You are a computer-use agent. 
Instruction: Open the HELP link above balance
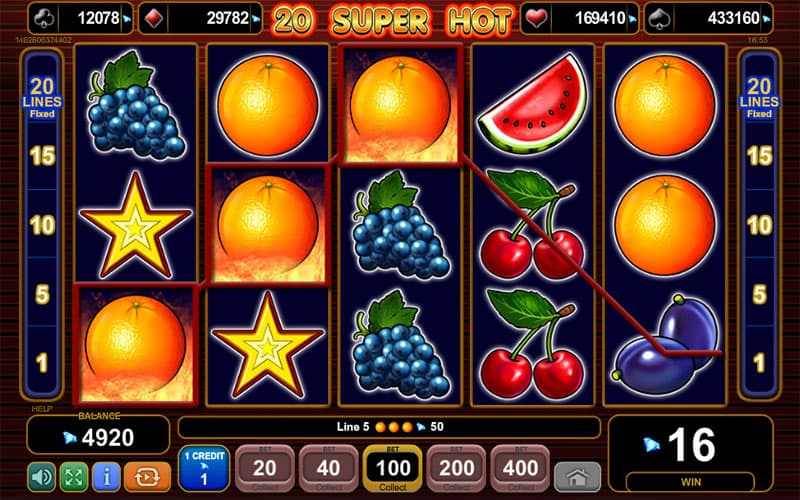[42, 409]
